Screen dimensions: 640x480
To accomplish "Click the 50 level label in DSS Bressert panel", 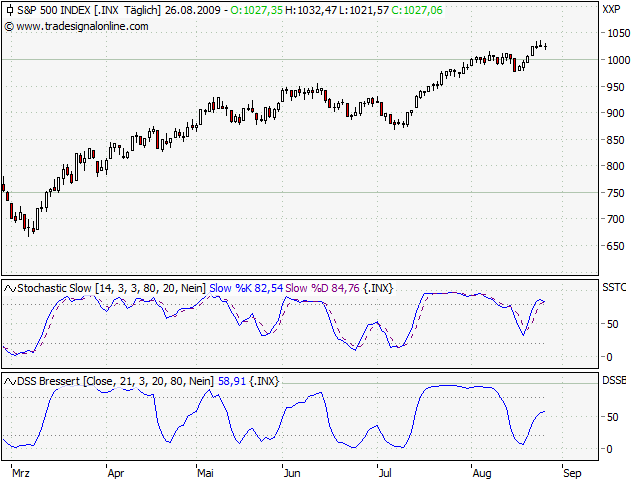I will [613, 417].
